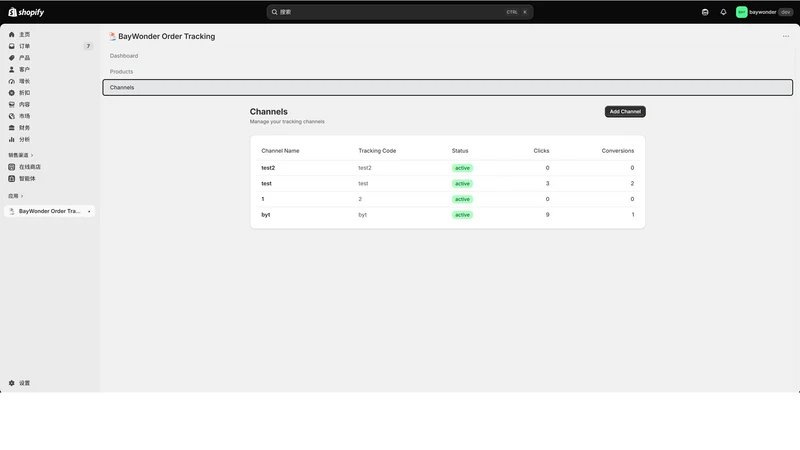Open the 客户 customers section
This screenshot has width=800, height=450.
[24, 69]
